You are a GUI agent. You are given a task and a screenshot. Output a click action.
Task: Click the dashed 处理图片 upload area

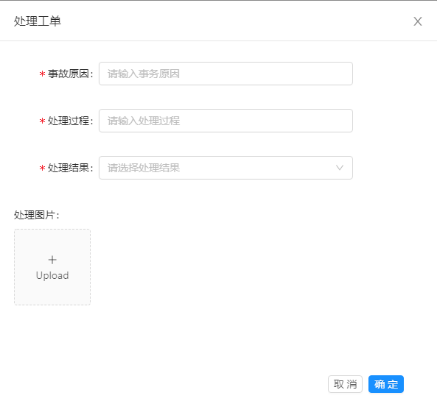click(52, 267)
